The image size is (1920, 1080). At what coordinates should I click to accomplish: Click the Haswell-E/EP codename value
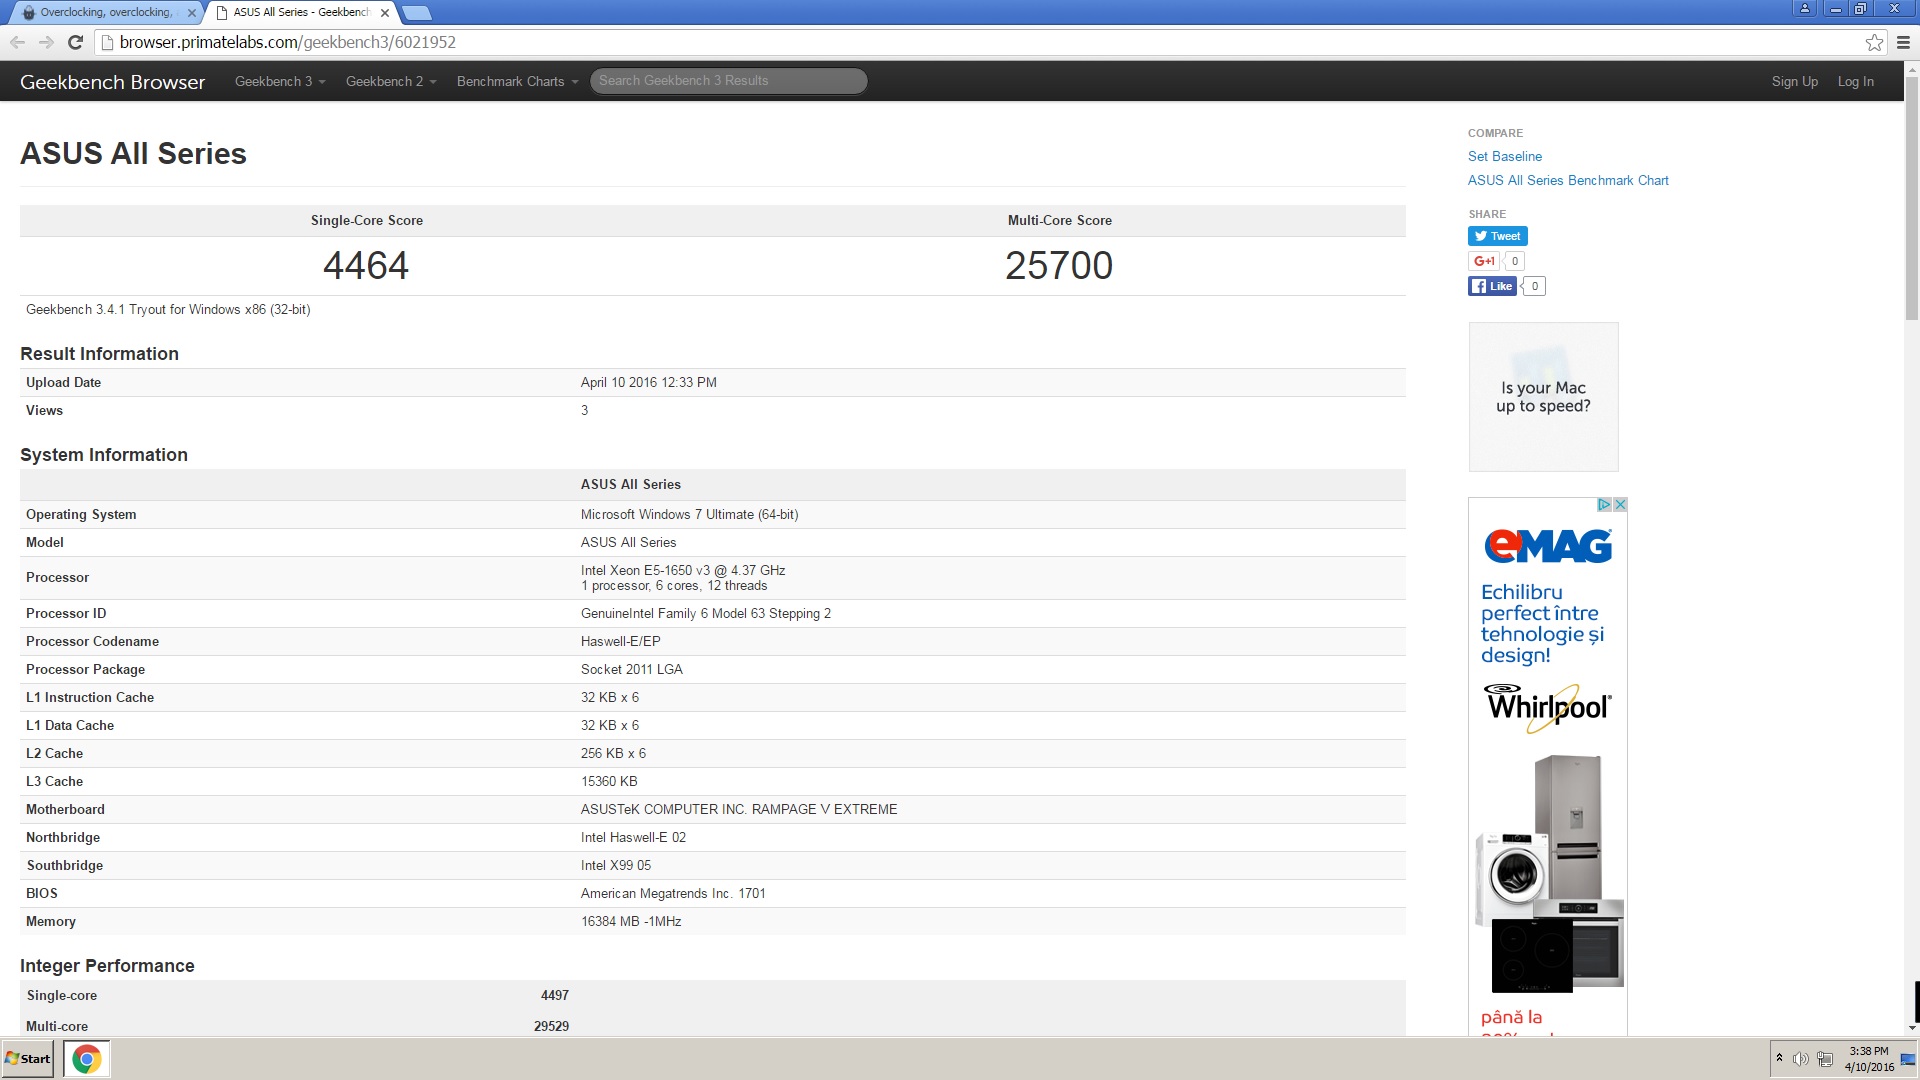tap(620, 641)
